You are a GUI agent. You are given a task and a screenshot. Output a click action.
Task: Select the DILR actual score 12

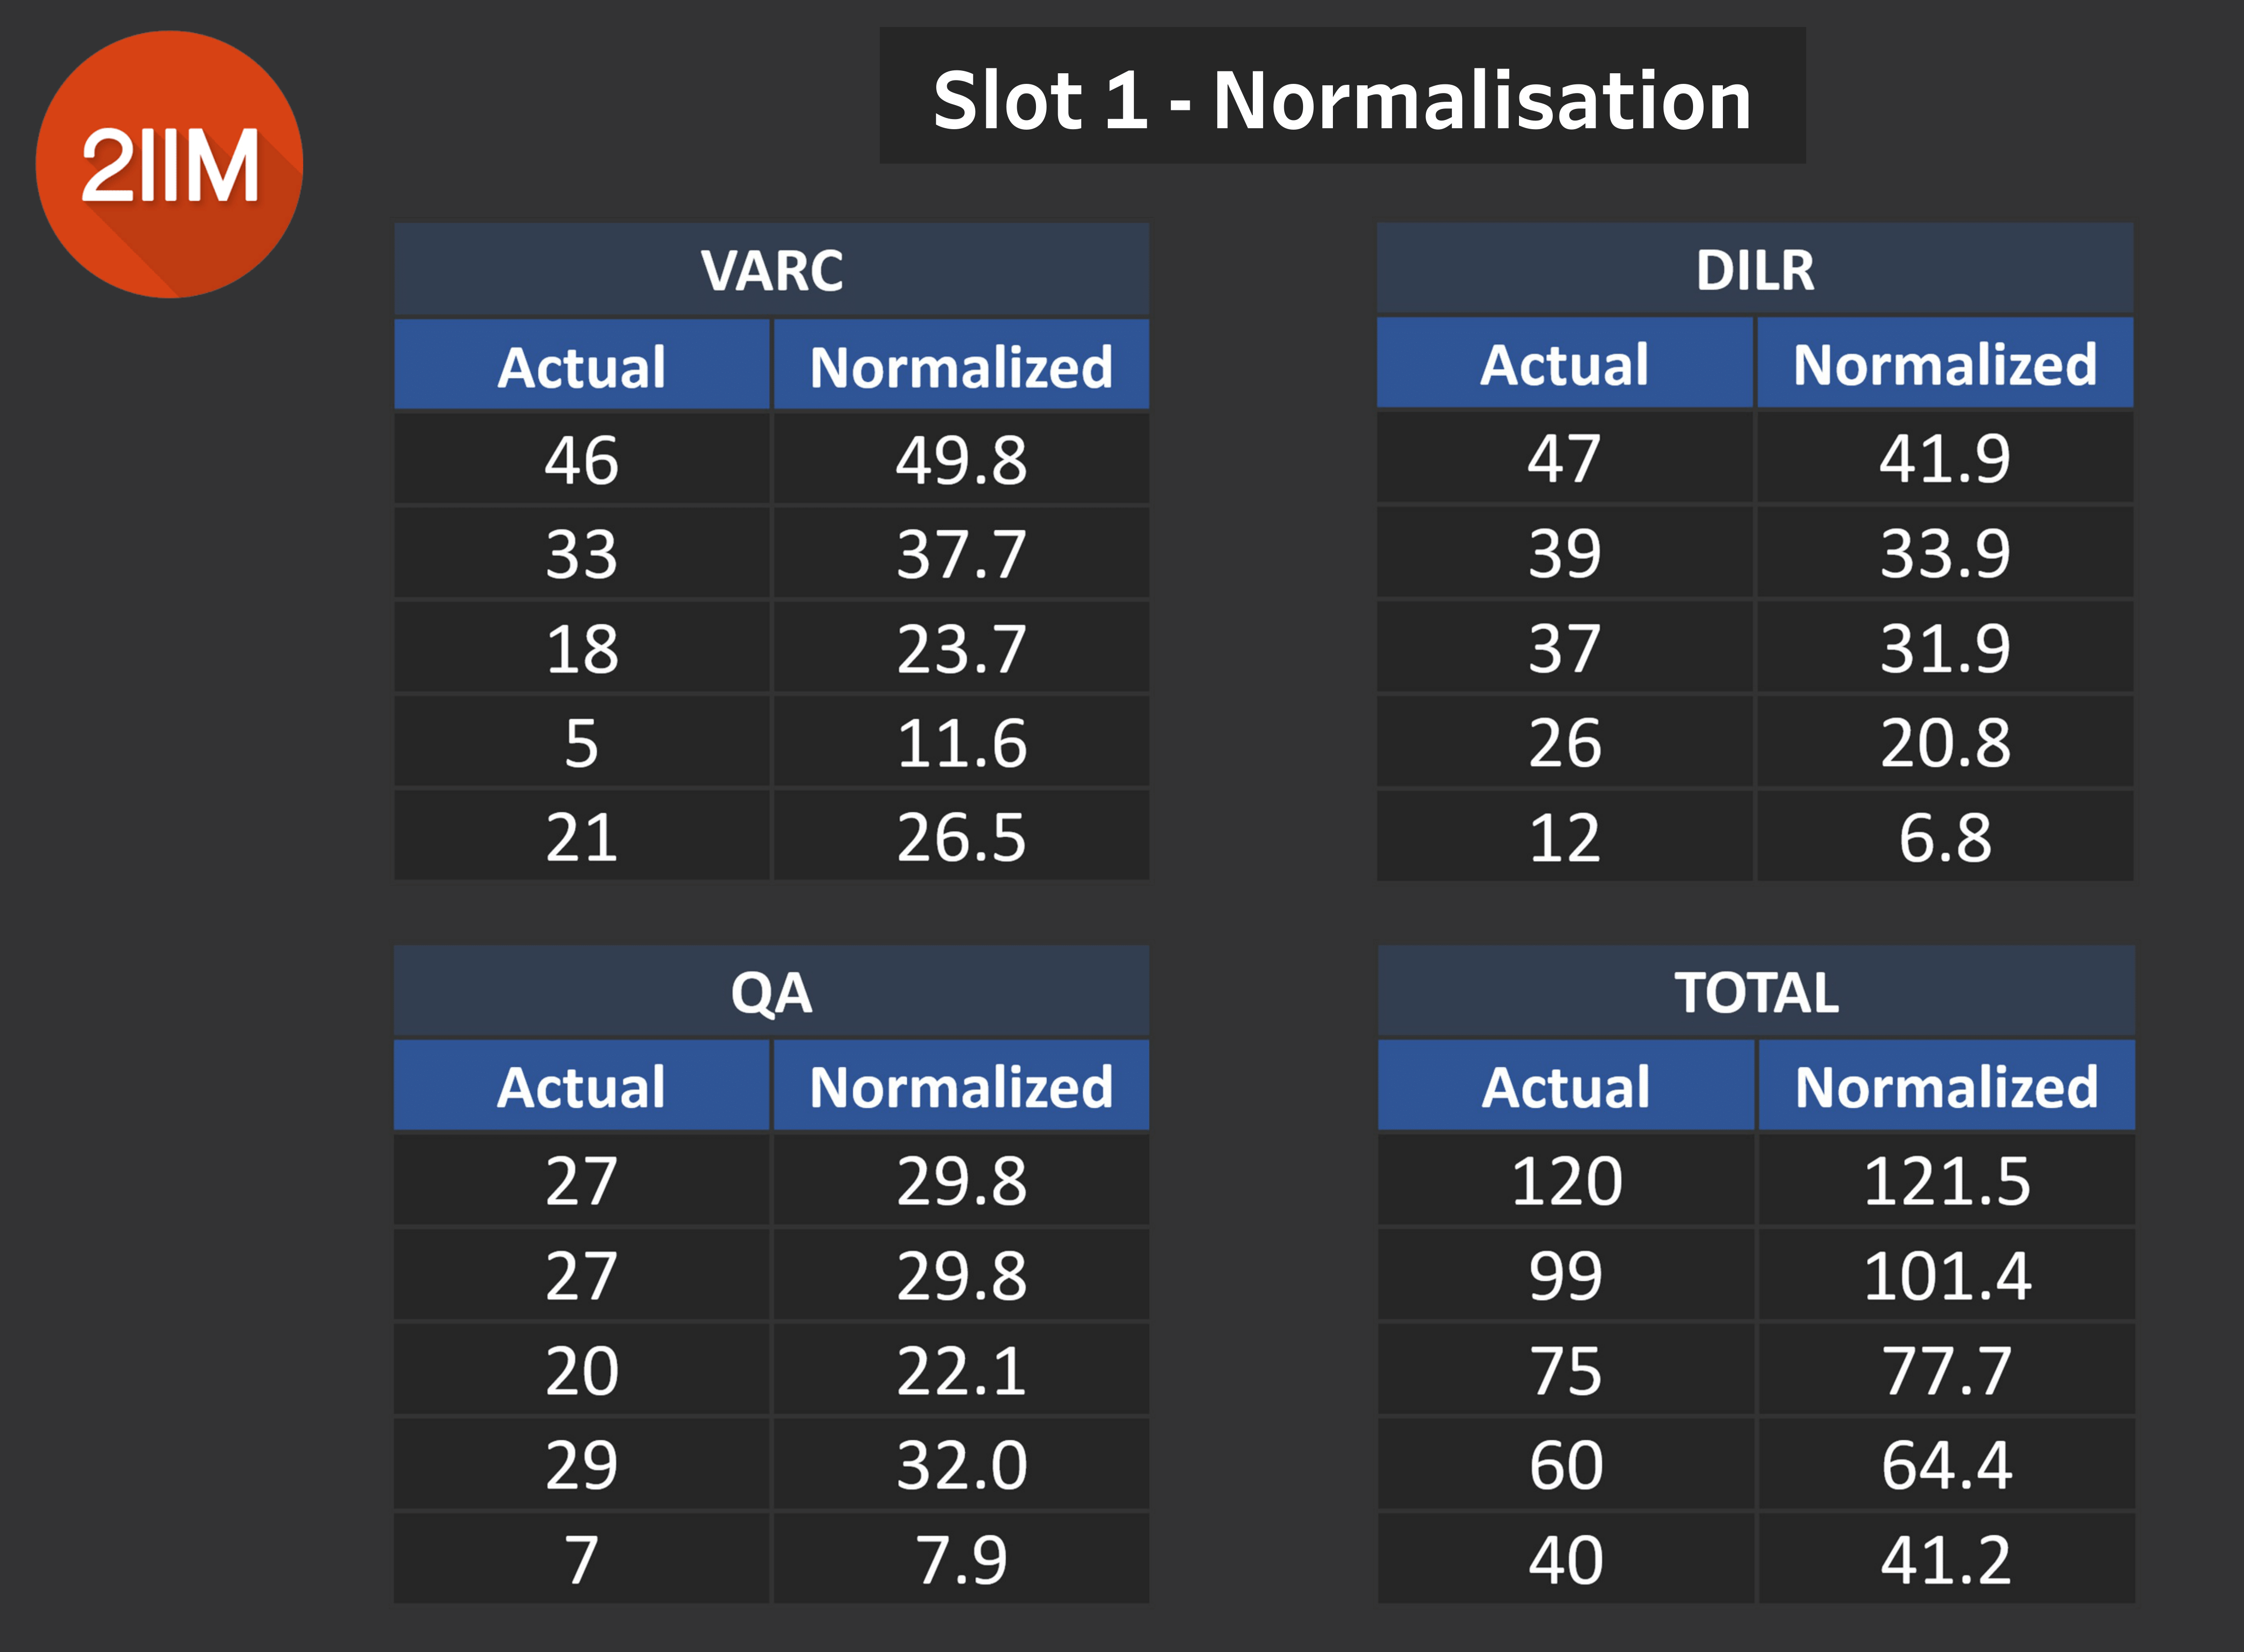pyautogui.click(x=1564, y=837)
